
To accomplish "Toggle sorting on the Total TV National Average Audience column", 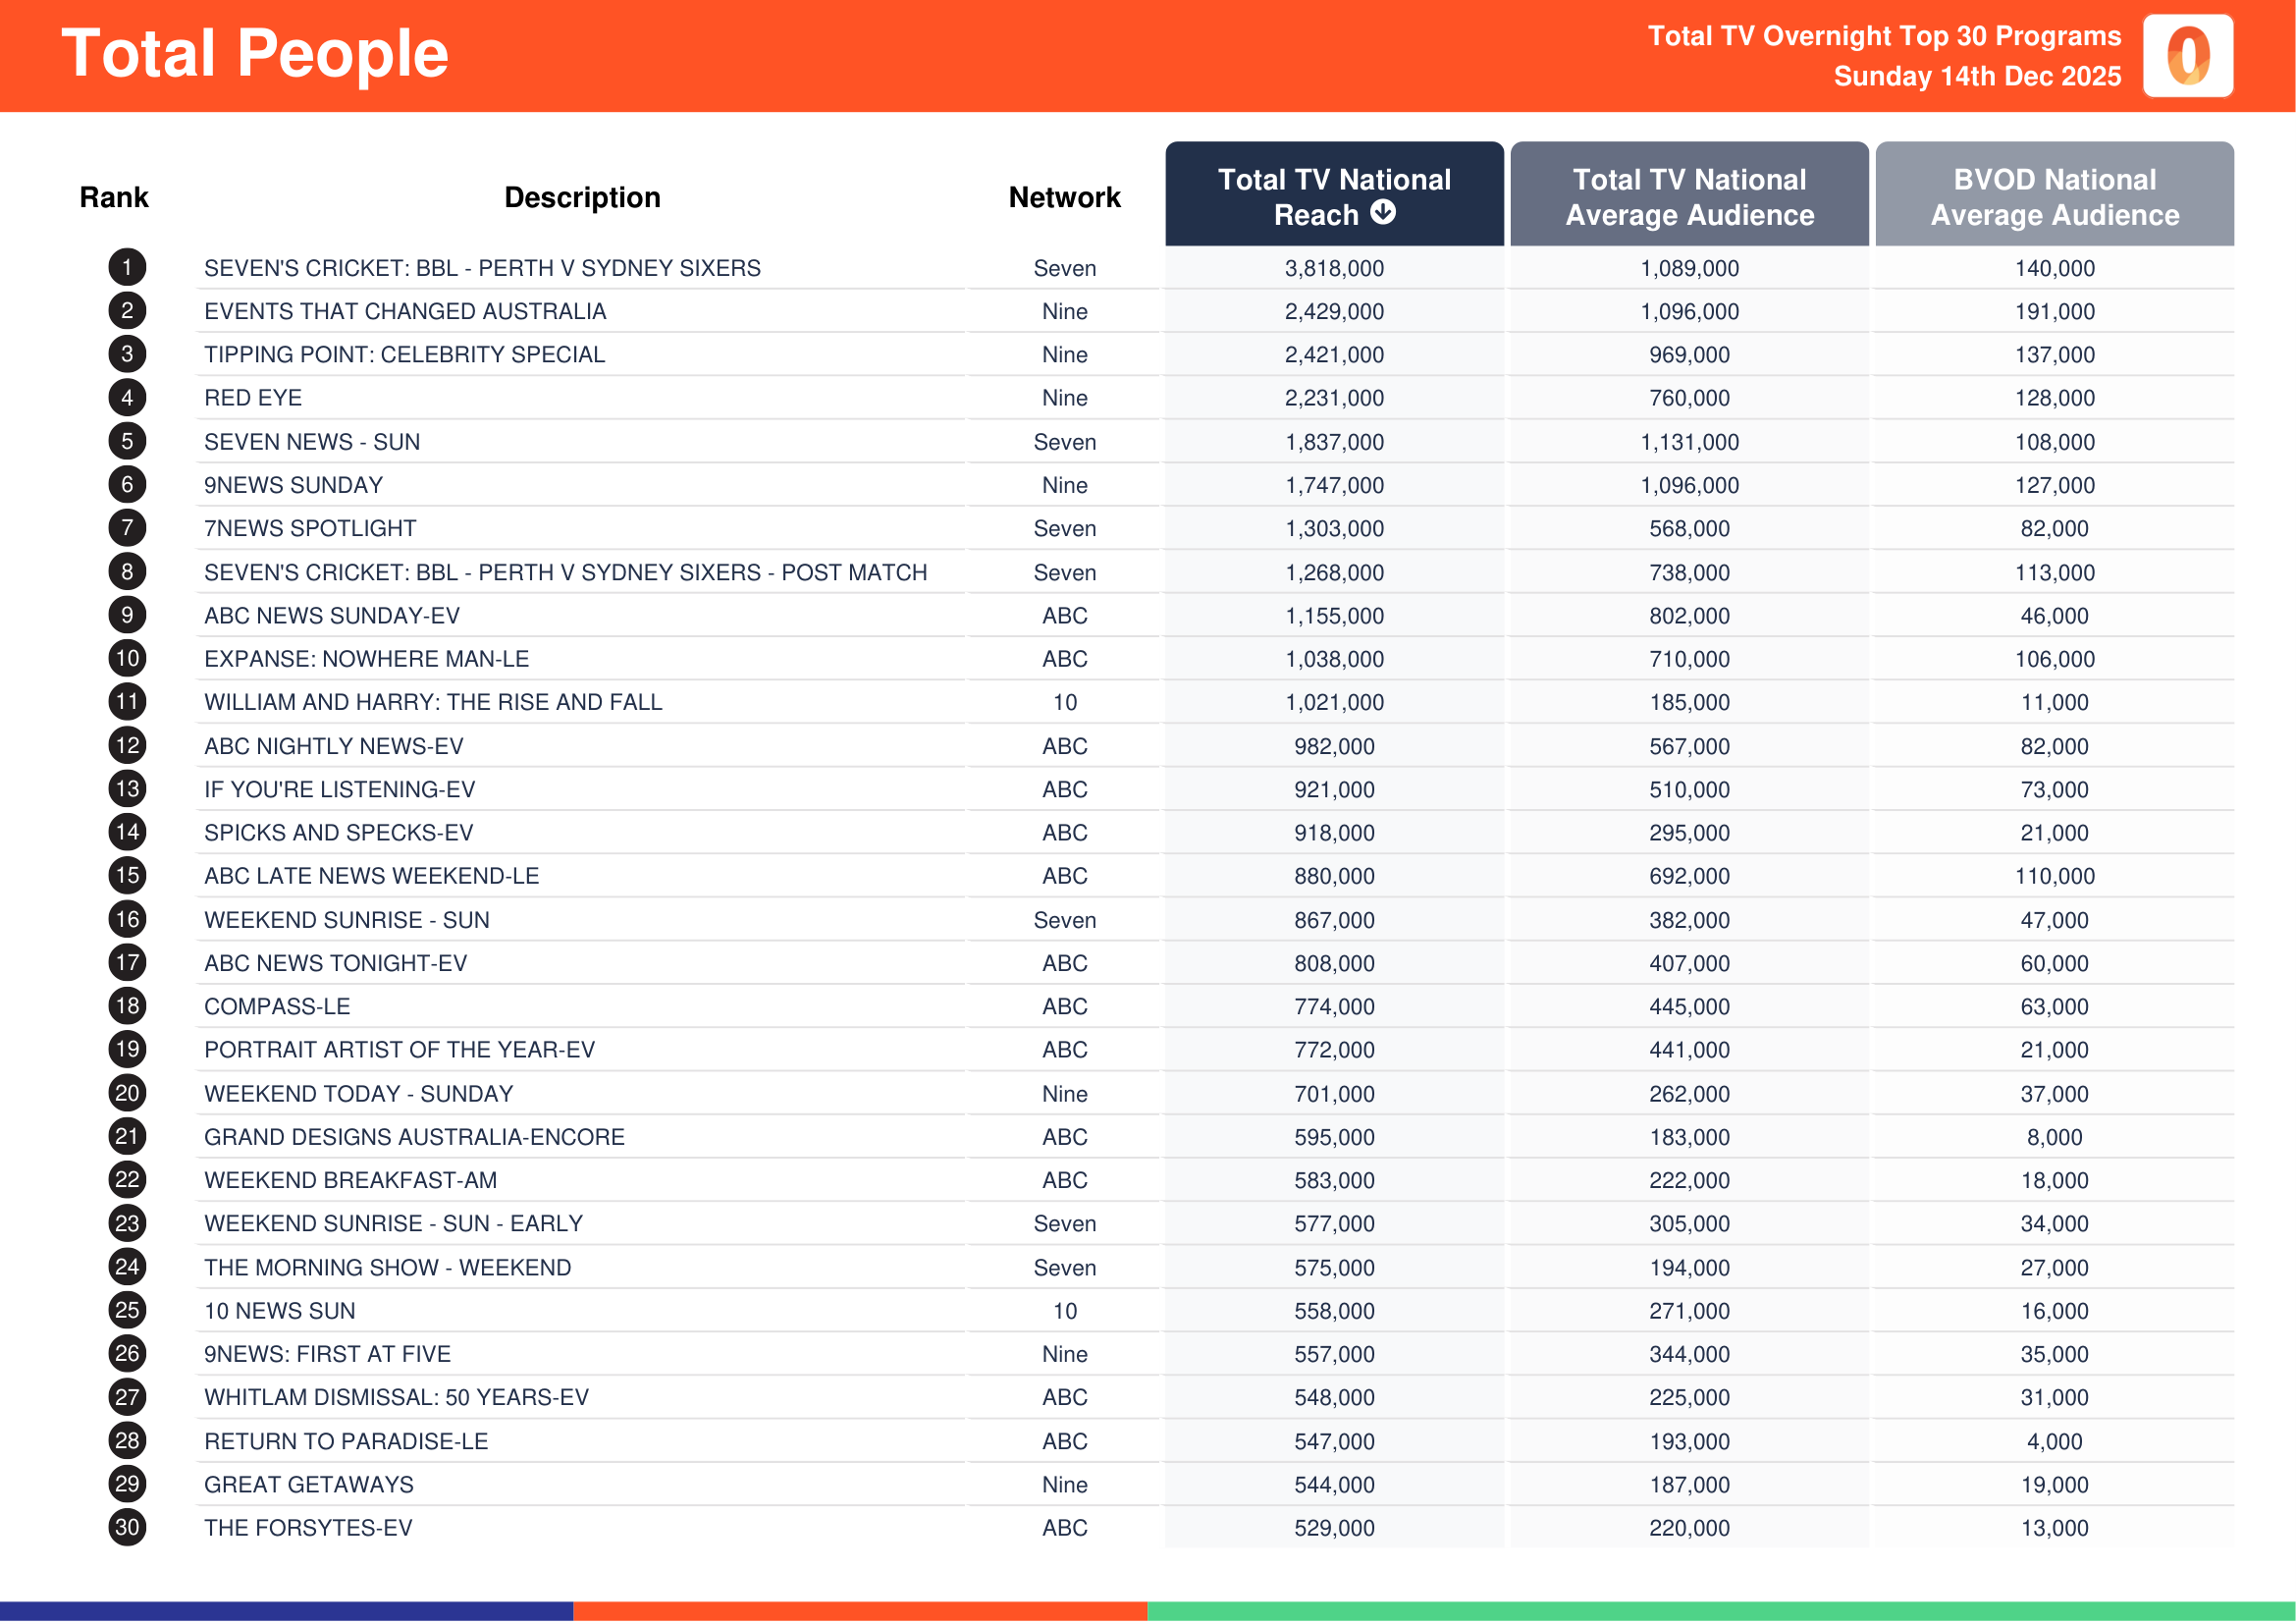I will point(1689,197).
